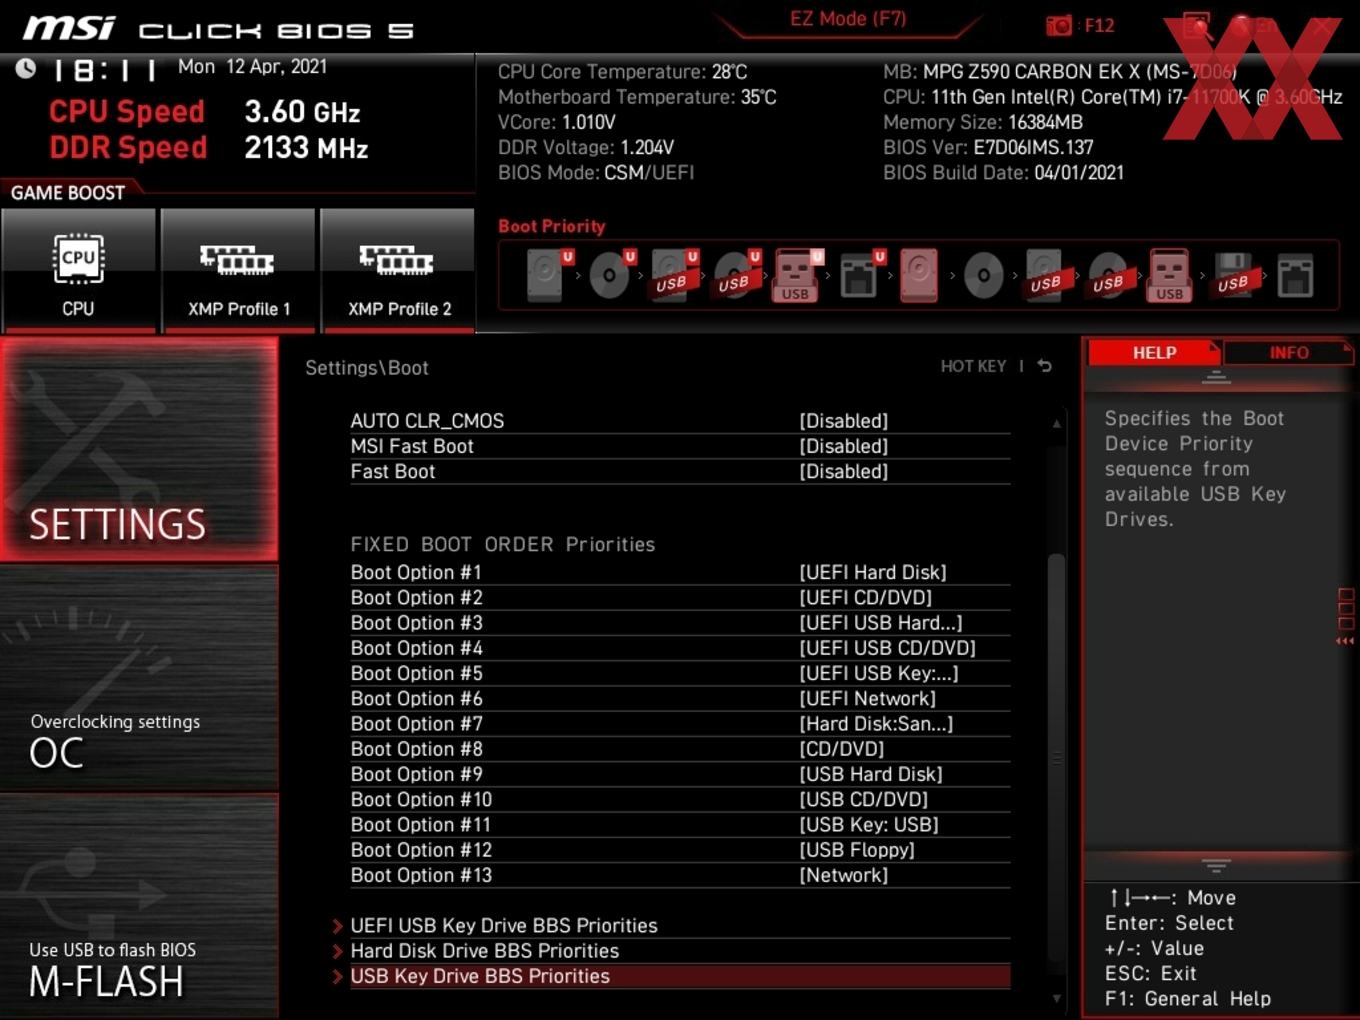Open the OC overclocking settings section
The width and height of the screenshot is (1360, 1020).
pos(139,679)
